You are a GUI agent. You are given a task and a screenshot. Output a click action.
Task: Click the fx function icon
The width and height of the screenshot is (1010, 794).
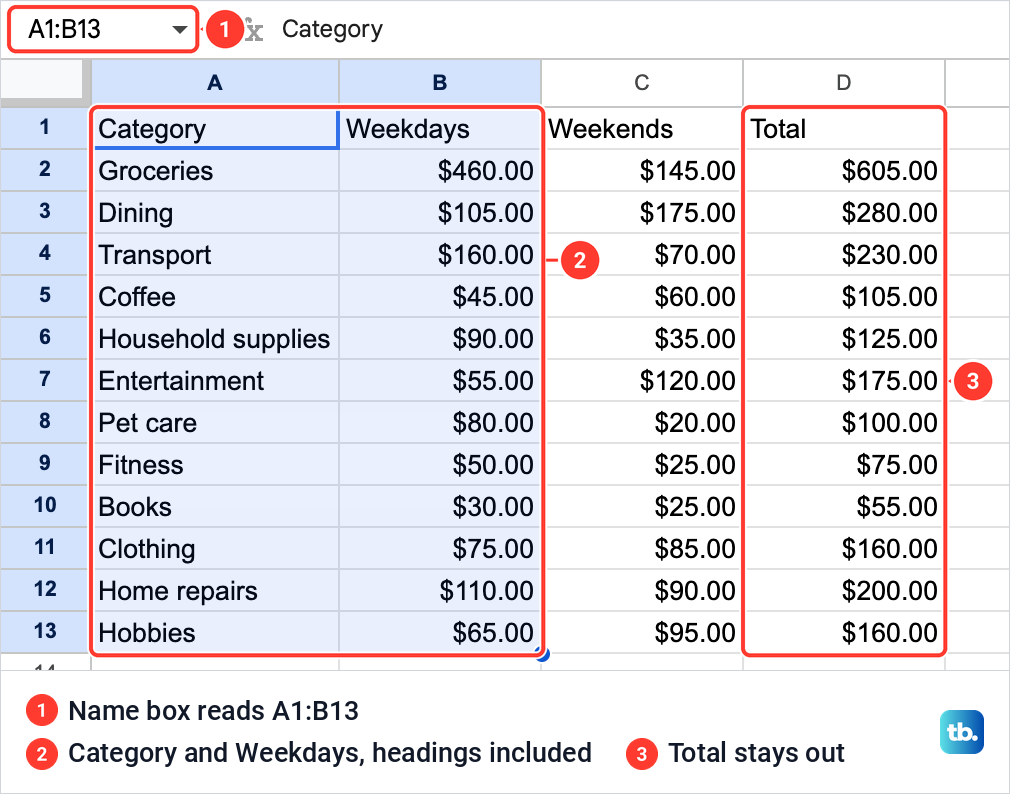tap(254, 30)
